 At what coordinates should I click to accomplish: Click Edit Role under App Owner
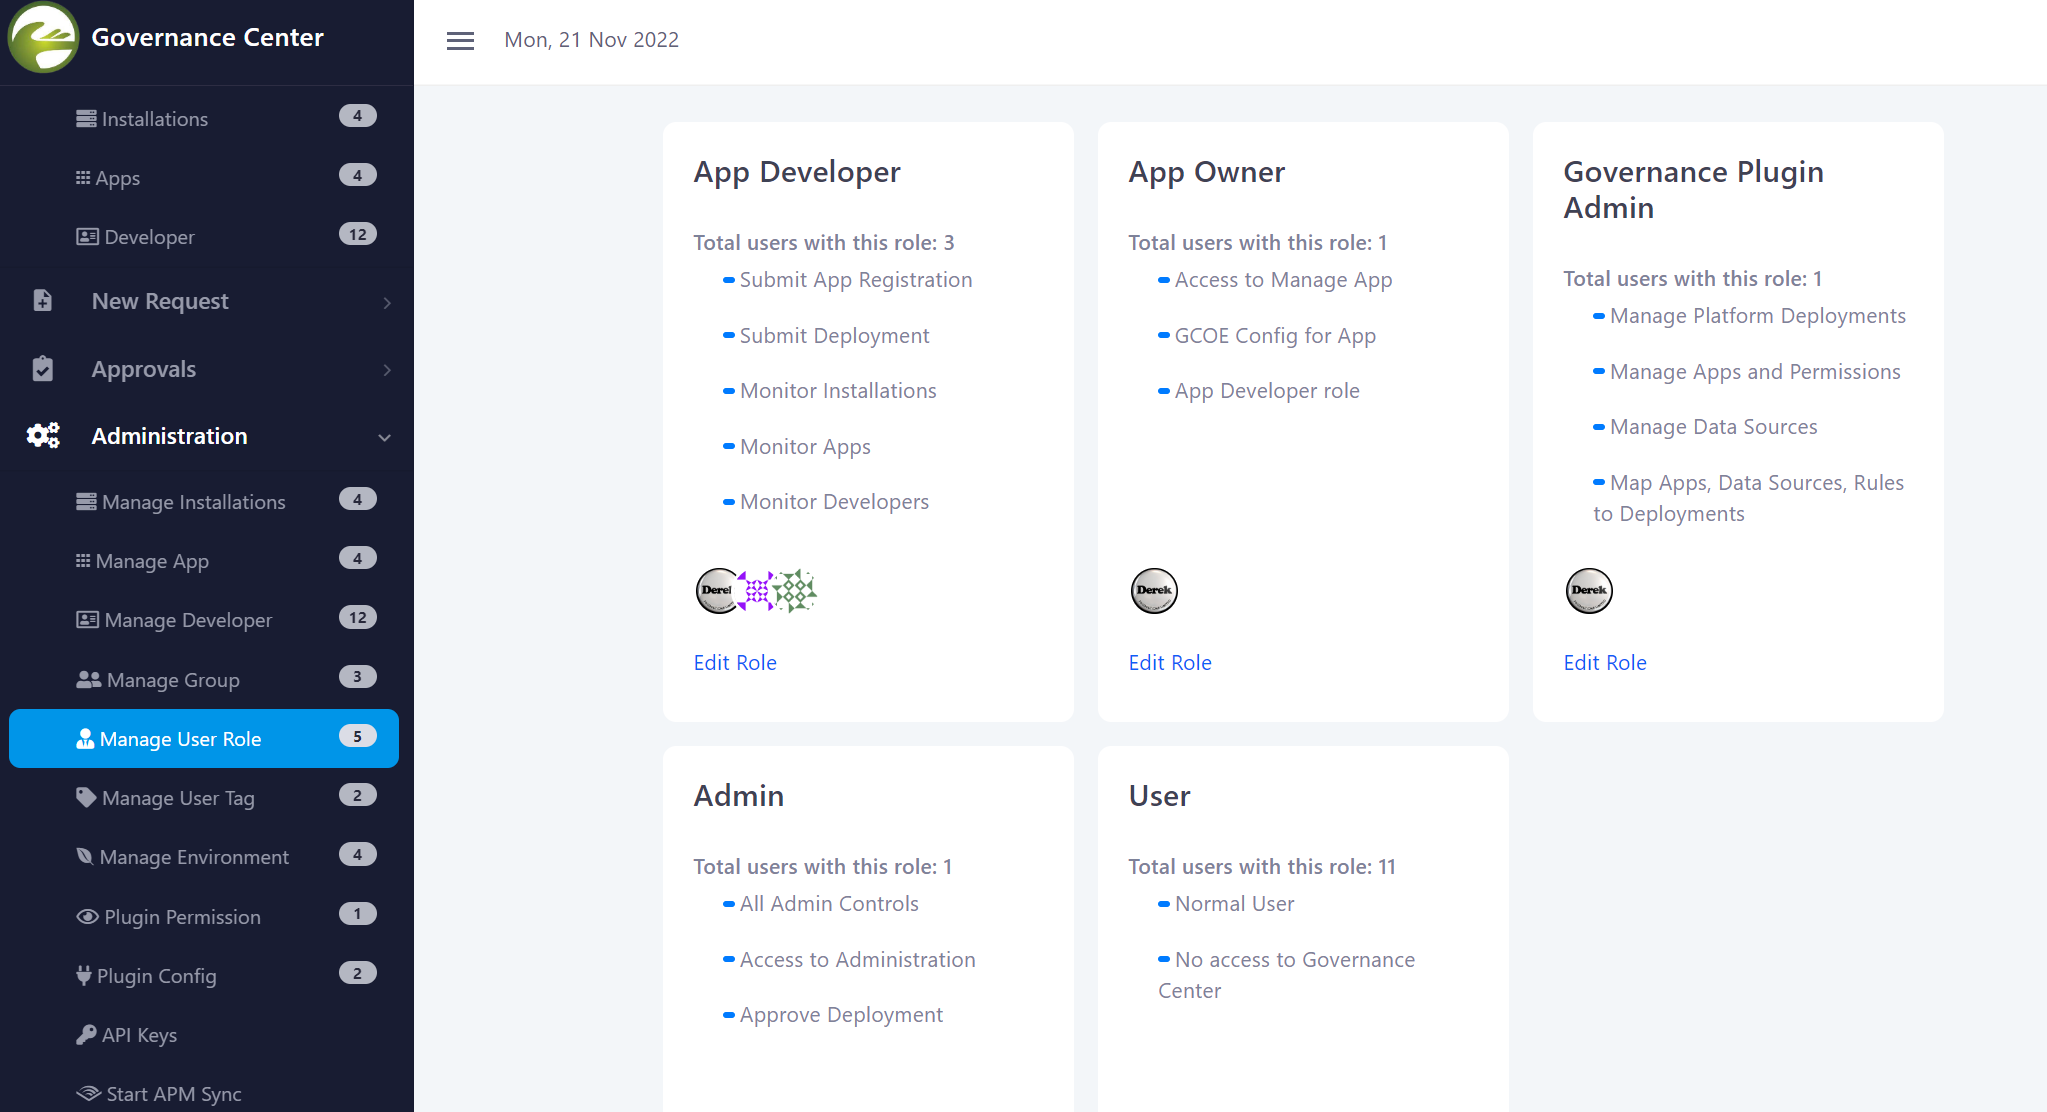click(x=1170, y=662)
